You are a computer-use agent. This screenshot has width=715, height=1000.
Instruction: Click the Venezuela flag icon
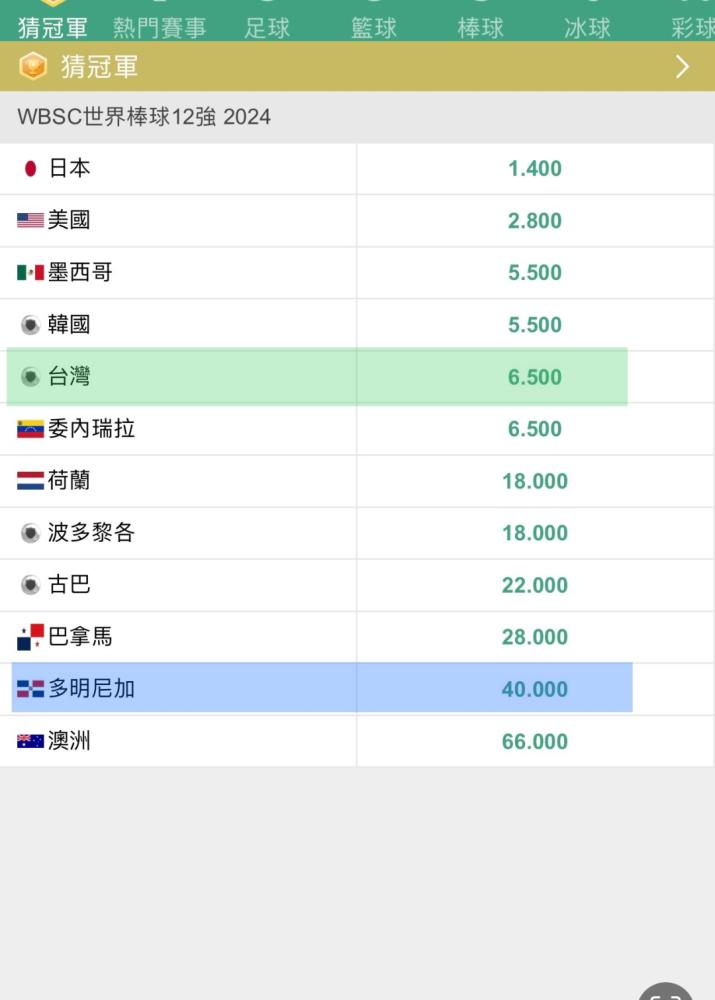30,429
